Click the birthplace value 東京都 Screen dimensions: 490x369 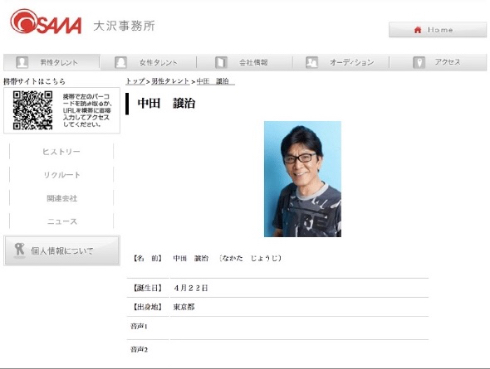(184, 307)
